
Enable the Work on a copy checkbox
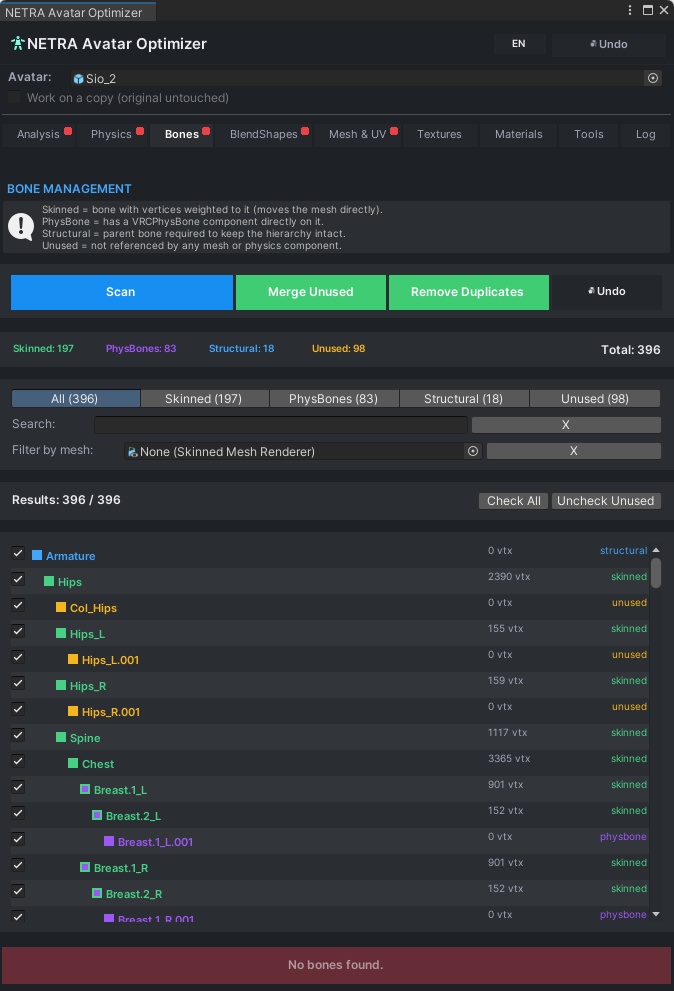coord(13,98)
